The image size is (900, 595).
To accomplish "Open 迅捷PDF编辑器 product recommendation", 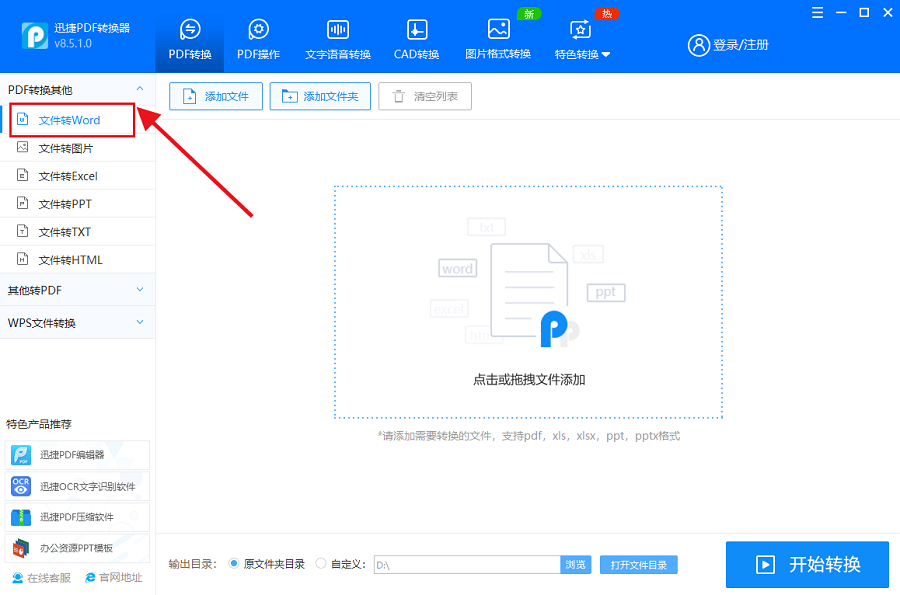I will point(77,455).
